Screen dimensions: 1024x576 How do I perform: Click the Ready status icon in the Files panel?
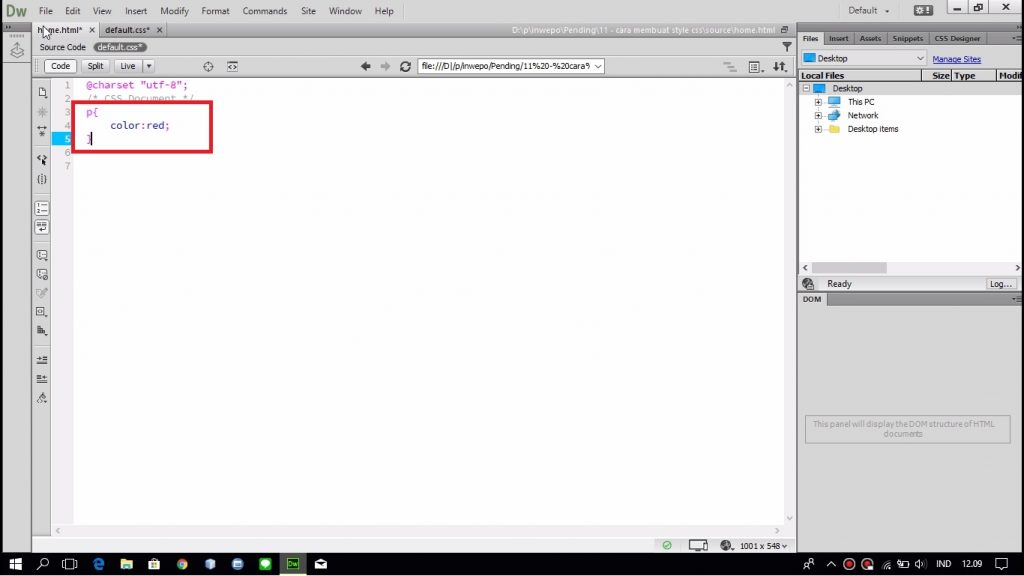tap(808, 283)
